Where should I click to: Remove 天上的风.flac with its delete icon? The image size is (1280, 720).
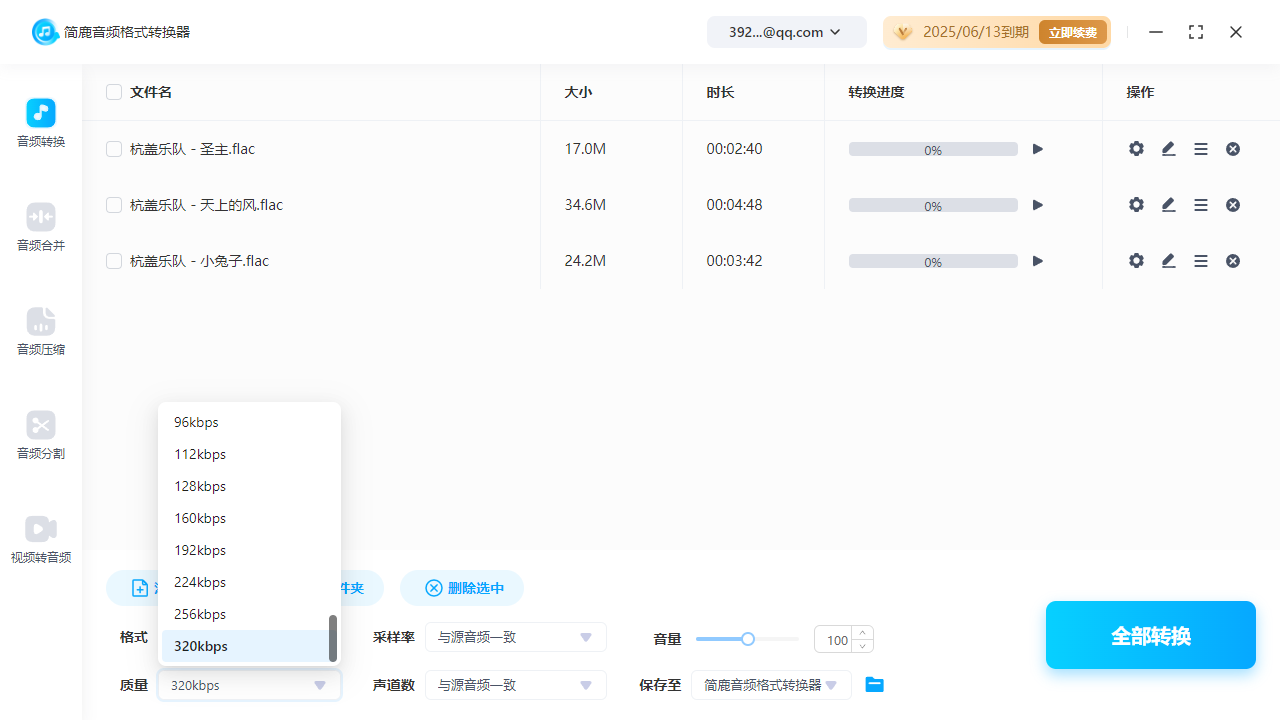click(1232, 204)
